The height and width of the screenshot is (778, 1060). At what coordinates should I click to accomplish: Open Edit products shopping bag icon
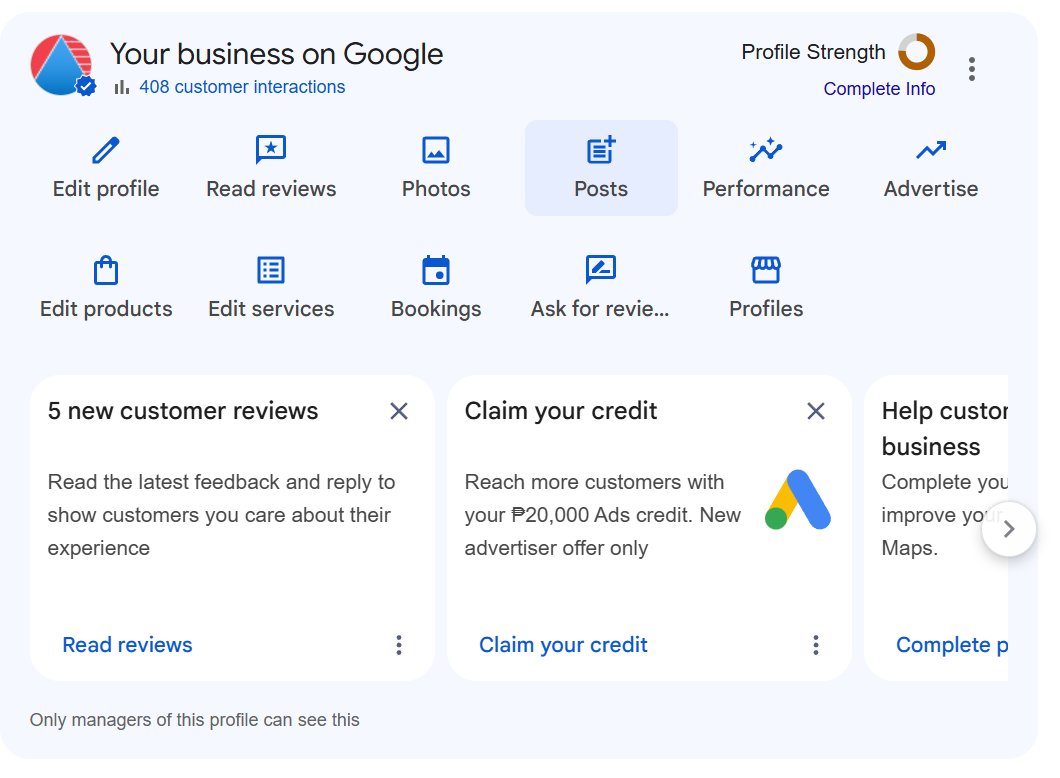point(105,270)
